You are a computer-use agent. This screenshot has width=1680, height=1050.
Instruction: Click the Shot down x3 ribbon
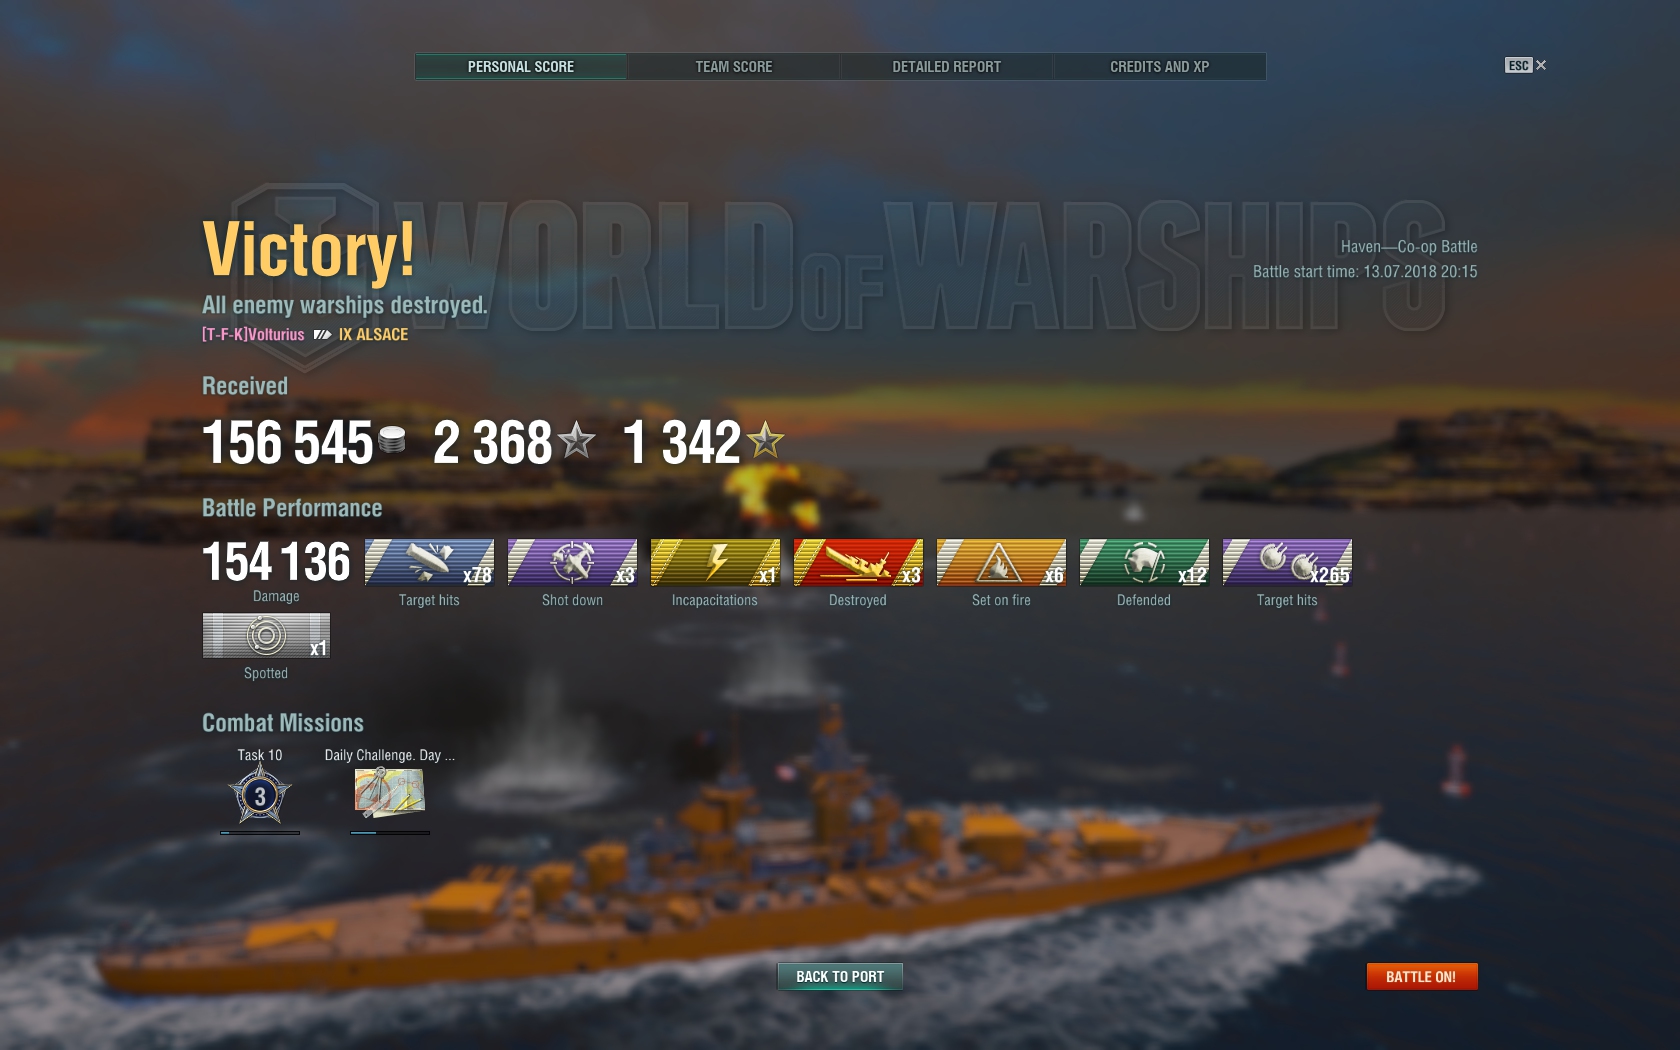(x=572, y=562)
